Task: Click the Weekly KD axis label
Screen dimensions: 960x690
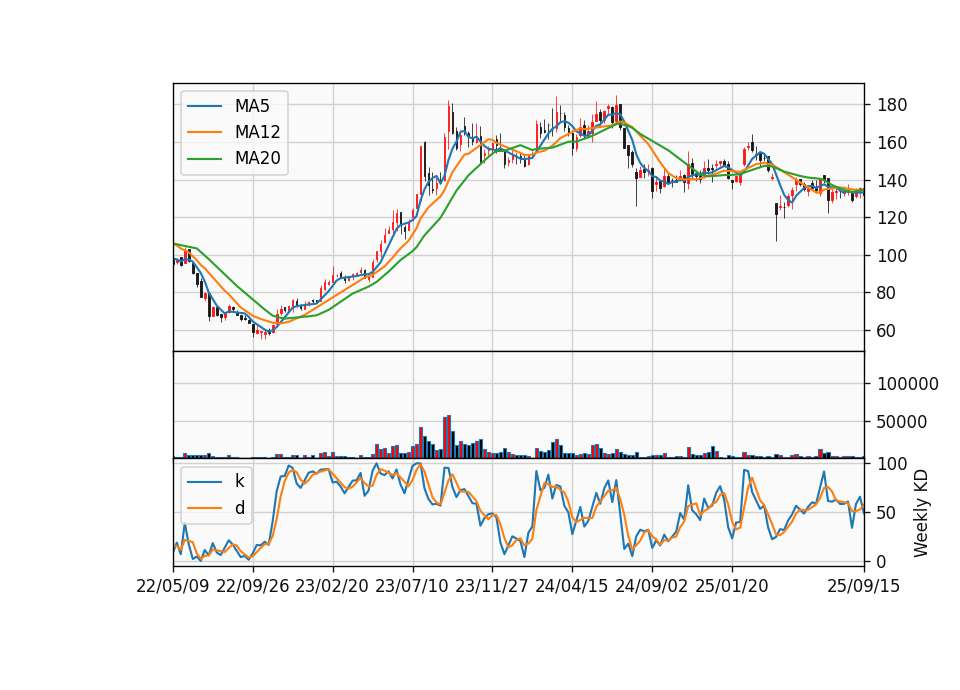Action: pyautogui.click(x=921, y=513)
